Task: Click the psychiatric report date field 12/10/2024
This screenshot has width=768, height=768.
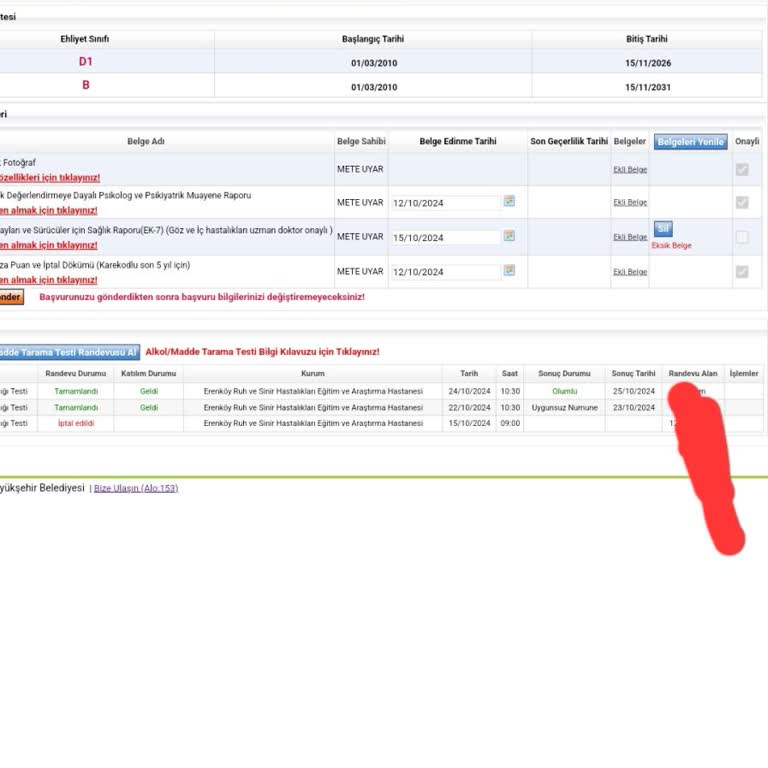Action: point(445,202)
